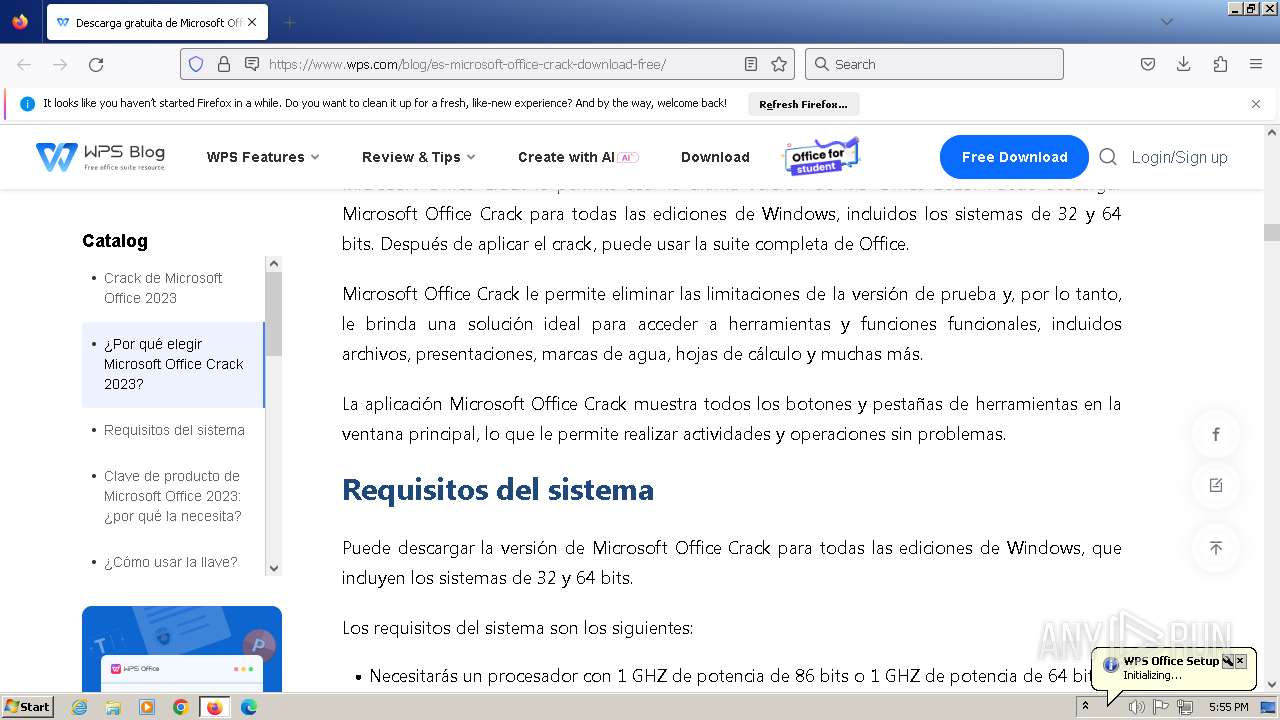Open Create with AI menu item

click(578, 157)
